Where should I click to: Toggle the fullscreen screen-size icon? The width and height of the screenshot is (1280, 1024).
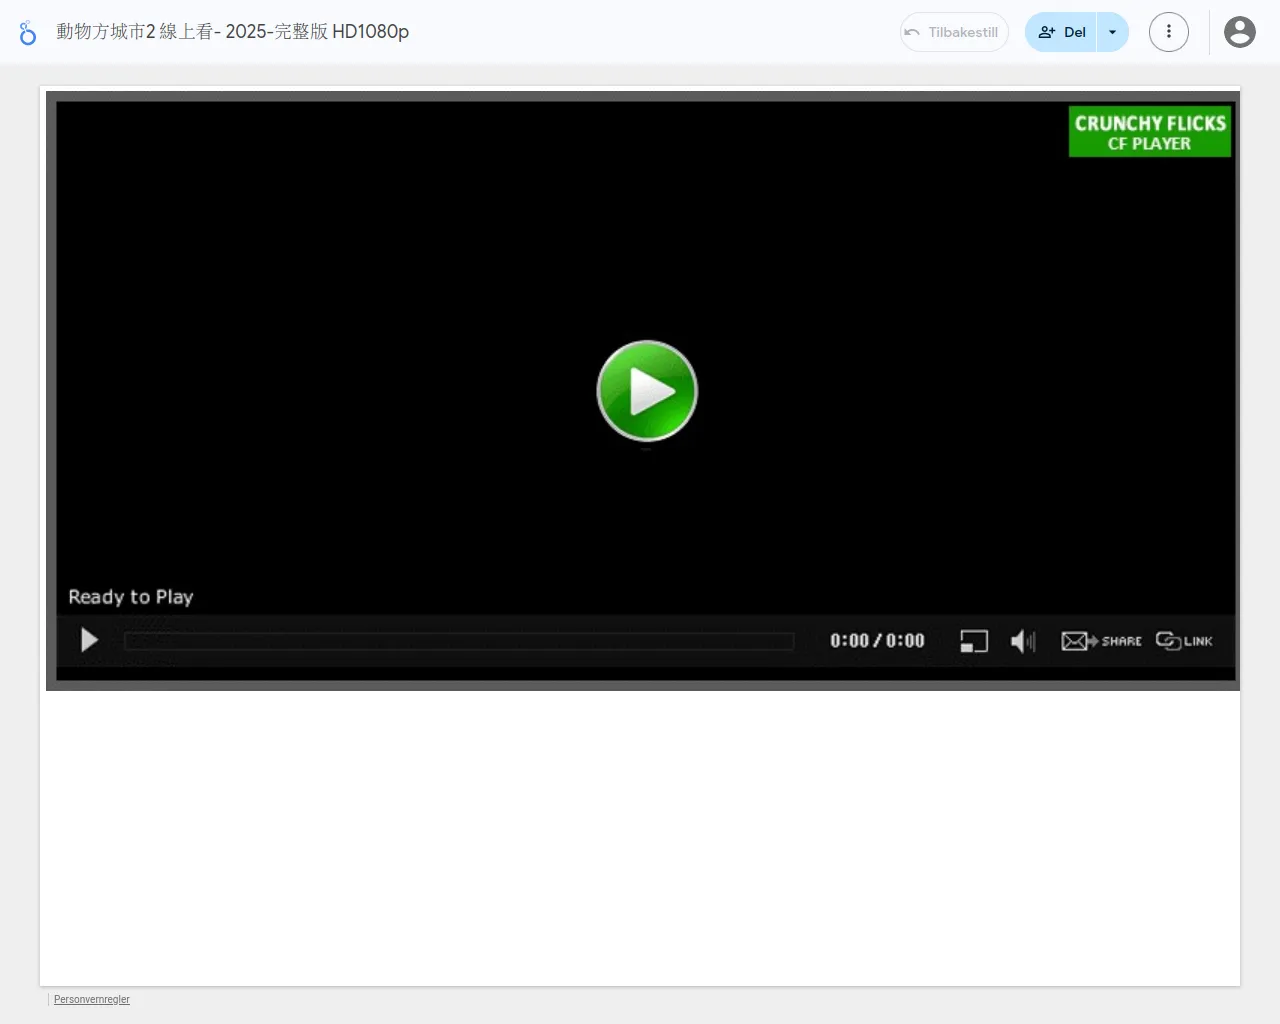pos(973,641)
